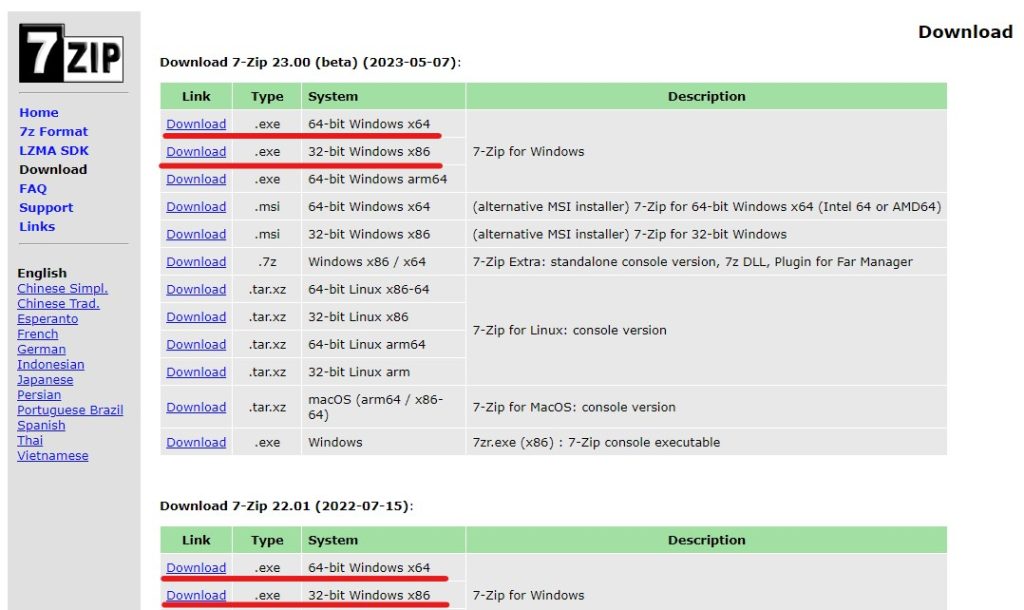Screen dimensions: 1024x610
Task: Click the '7-Zip Extra: standalone console version' description
Action: [692, 261]
